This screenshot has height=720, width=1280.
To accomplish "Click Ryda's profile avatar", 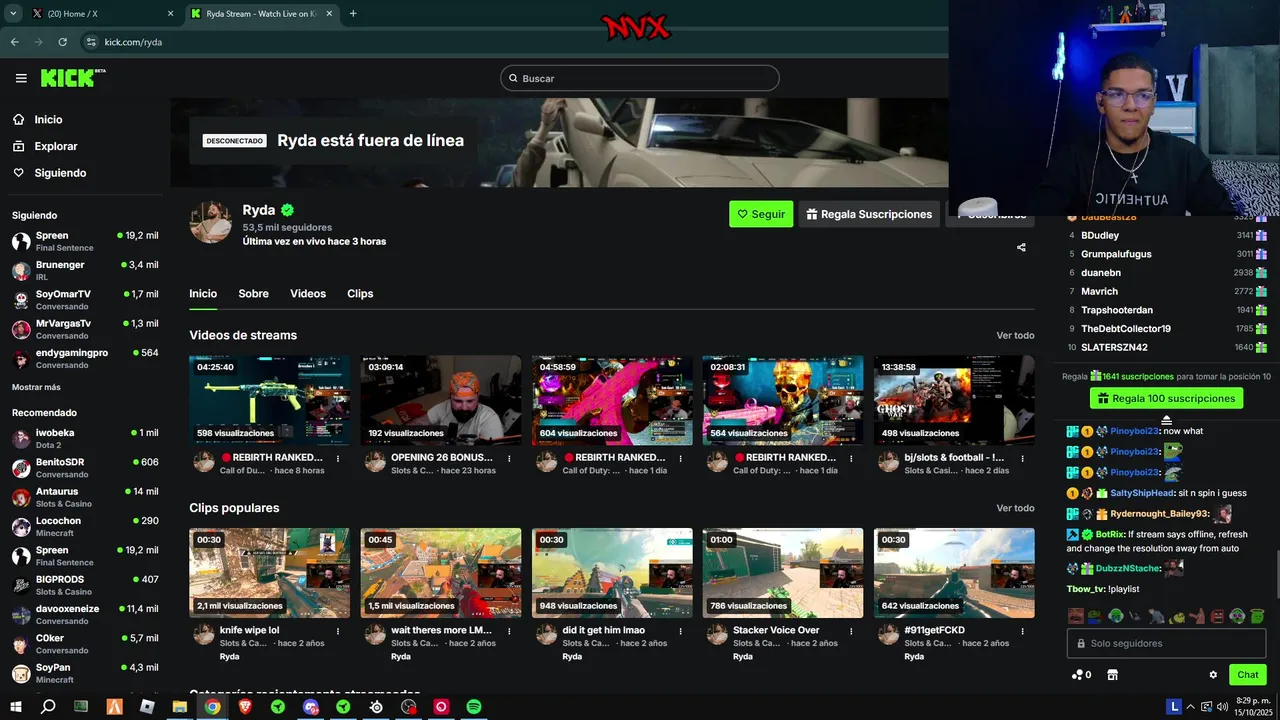I will (211, 222).
